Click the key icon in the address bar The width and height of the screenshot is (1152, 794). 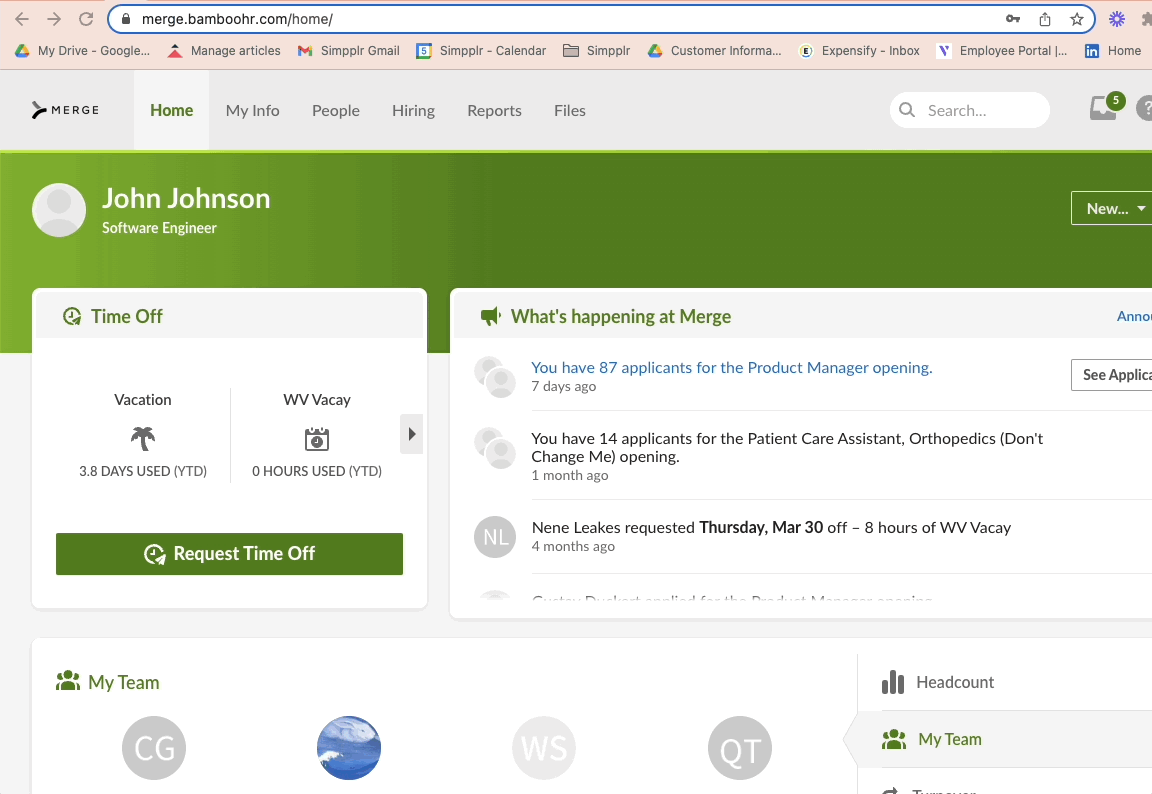(1013, 18)
